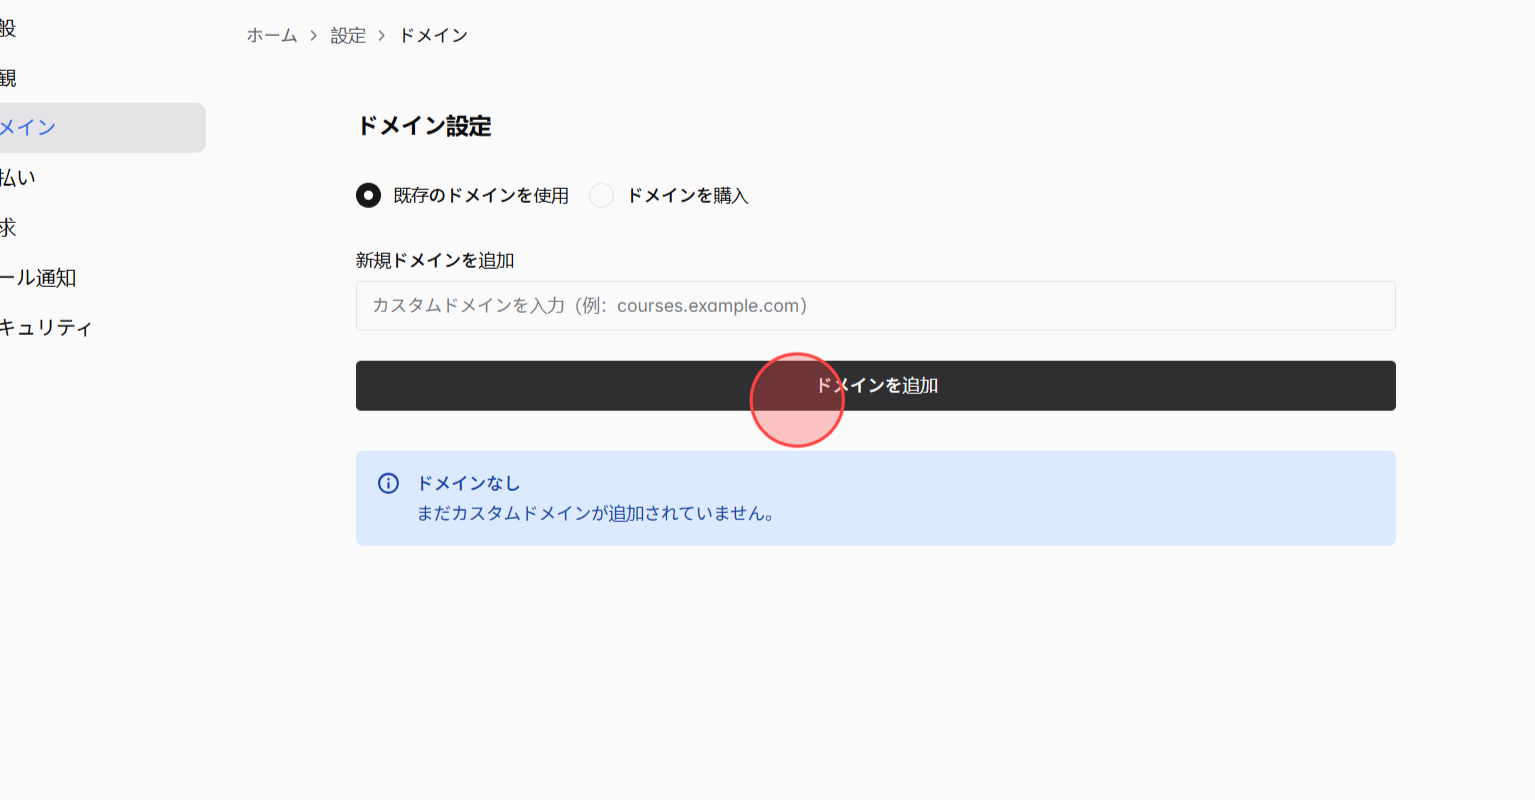Open 設定 from the breadcrumb trail
Viewport: 1535px width, 800px height.
click(347, 35)
